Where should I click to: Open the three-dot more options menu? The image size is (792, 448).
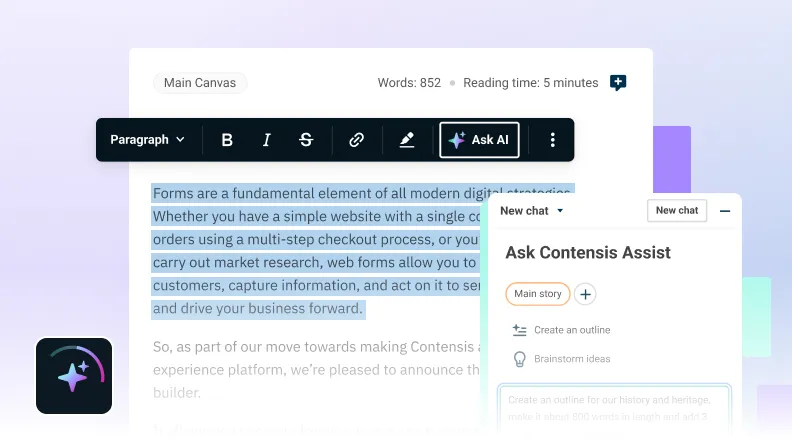pos(553,140)
